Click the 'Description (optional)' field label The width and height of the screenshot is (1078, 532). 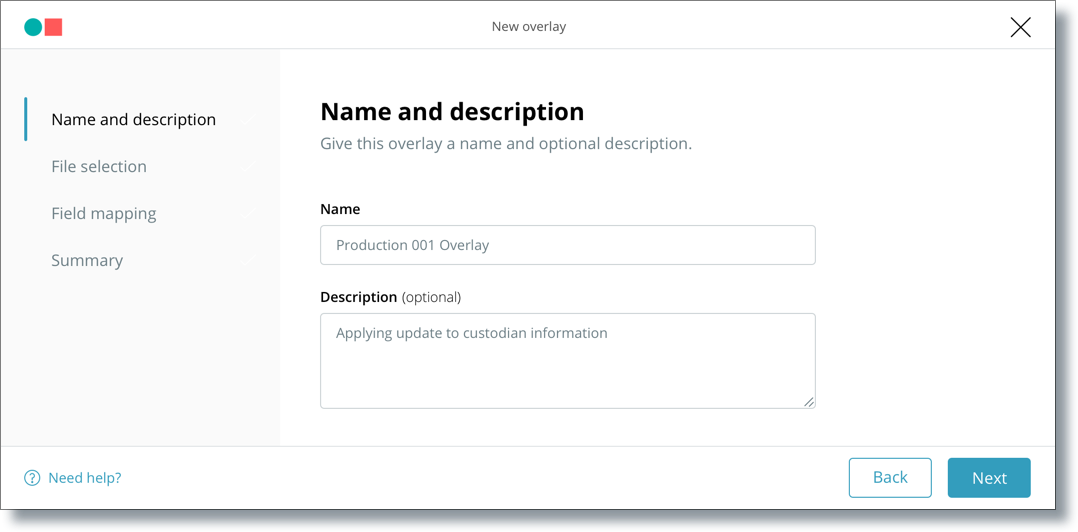390,297
